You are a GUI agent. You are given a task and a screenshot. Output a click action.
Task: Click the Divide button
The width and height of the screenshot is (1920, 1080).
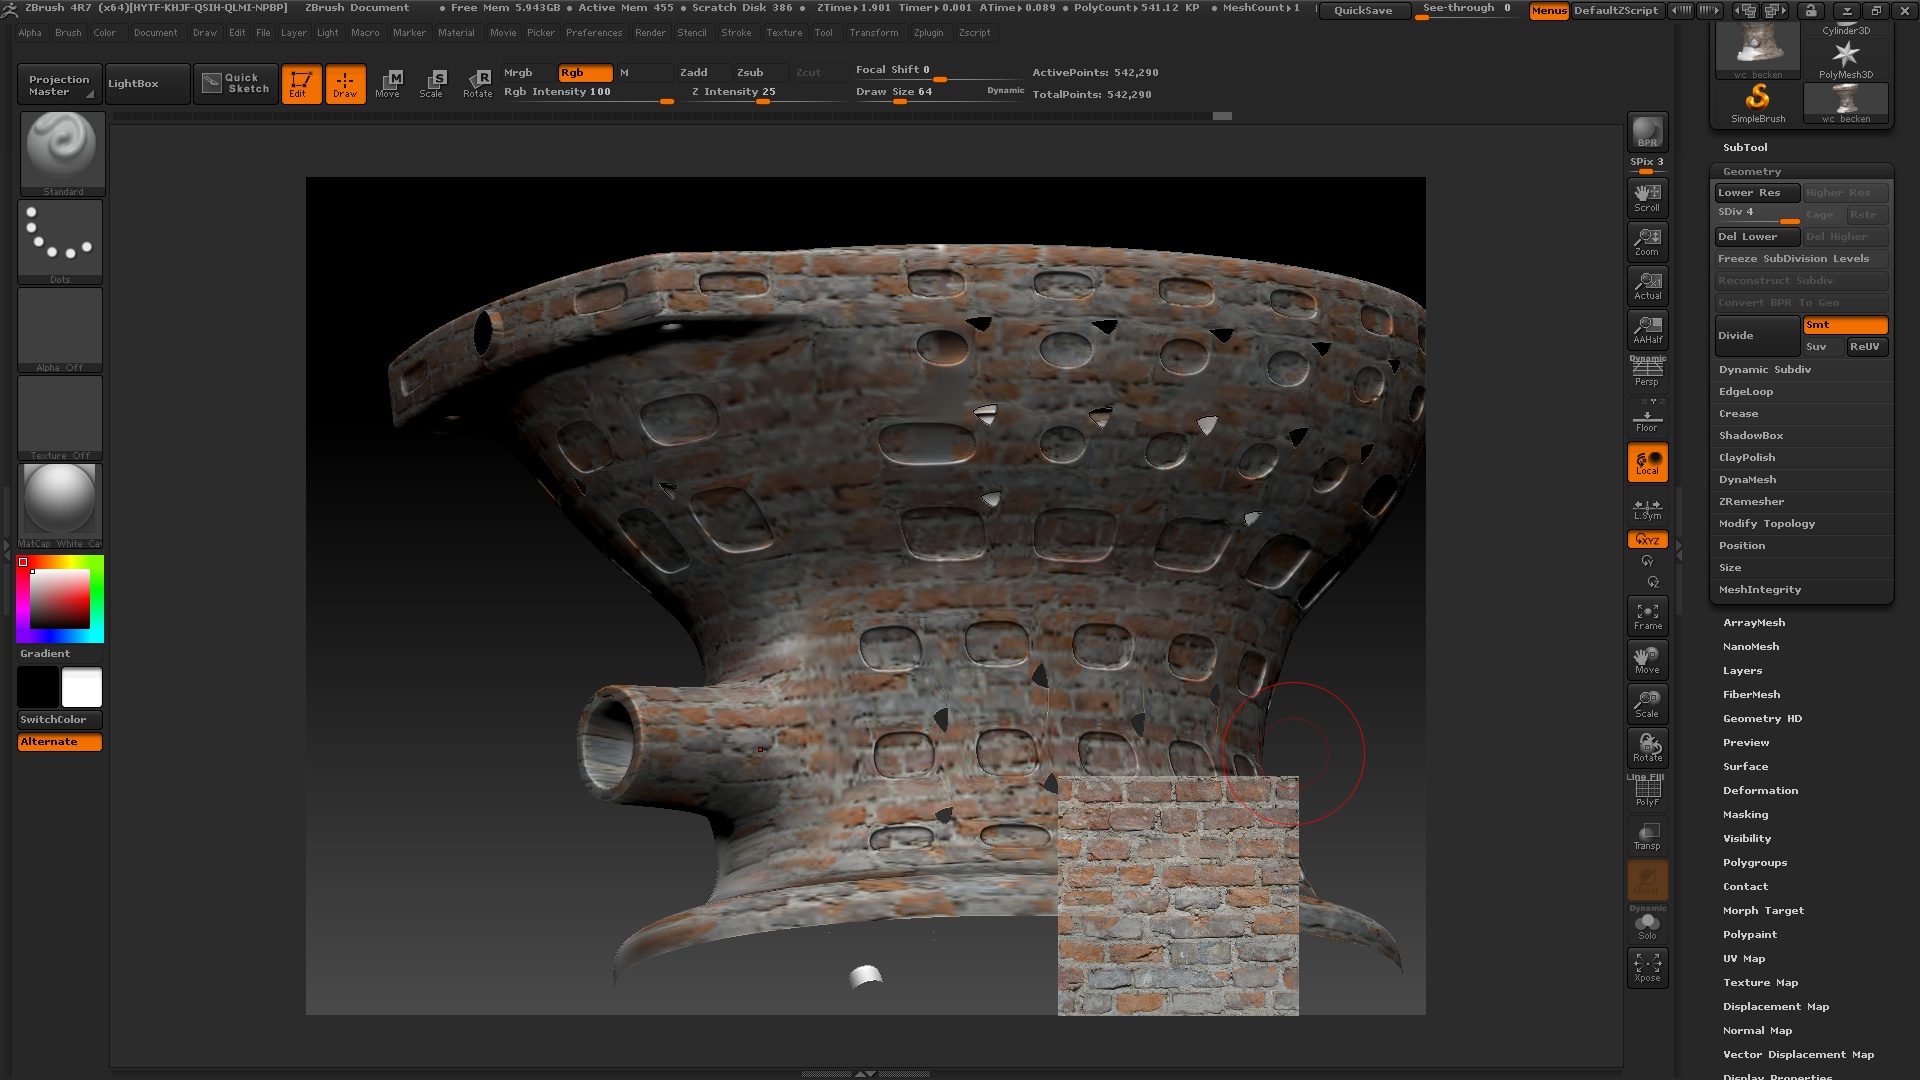pos(1756,336)
